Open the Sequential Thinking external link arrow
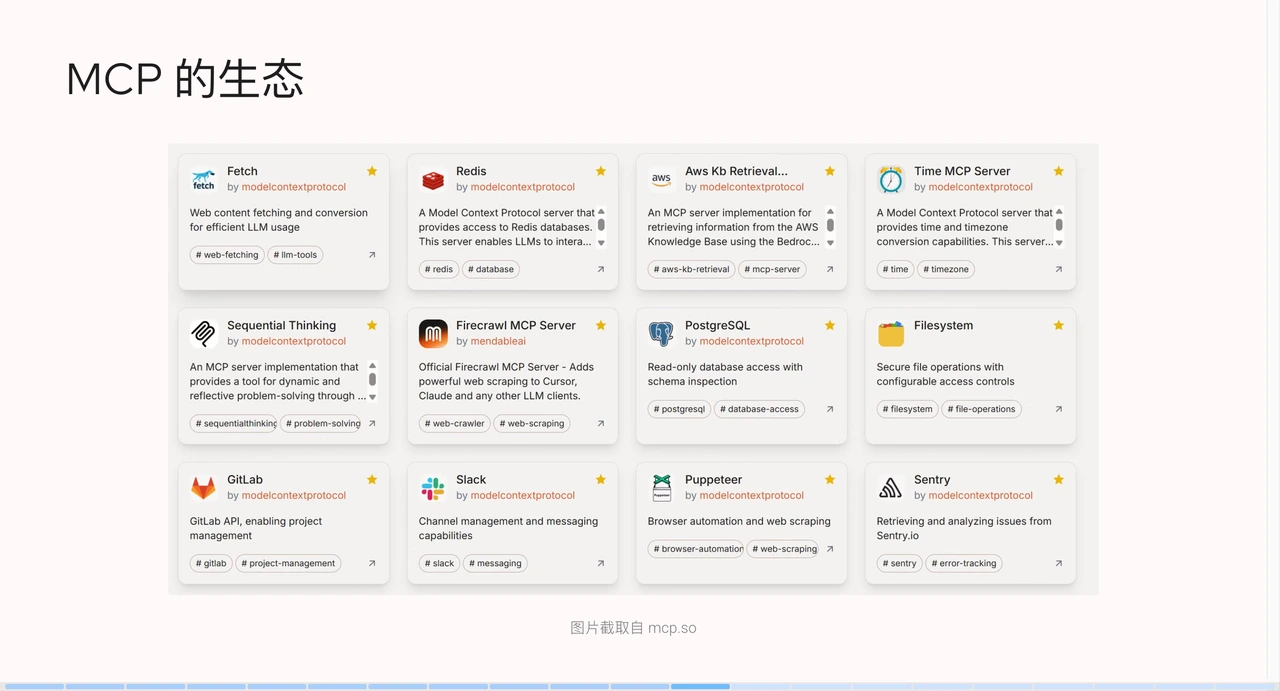 pos(372,423)
